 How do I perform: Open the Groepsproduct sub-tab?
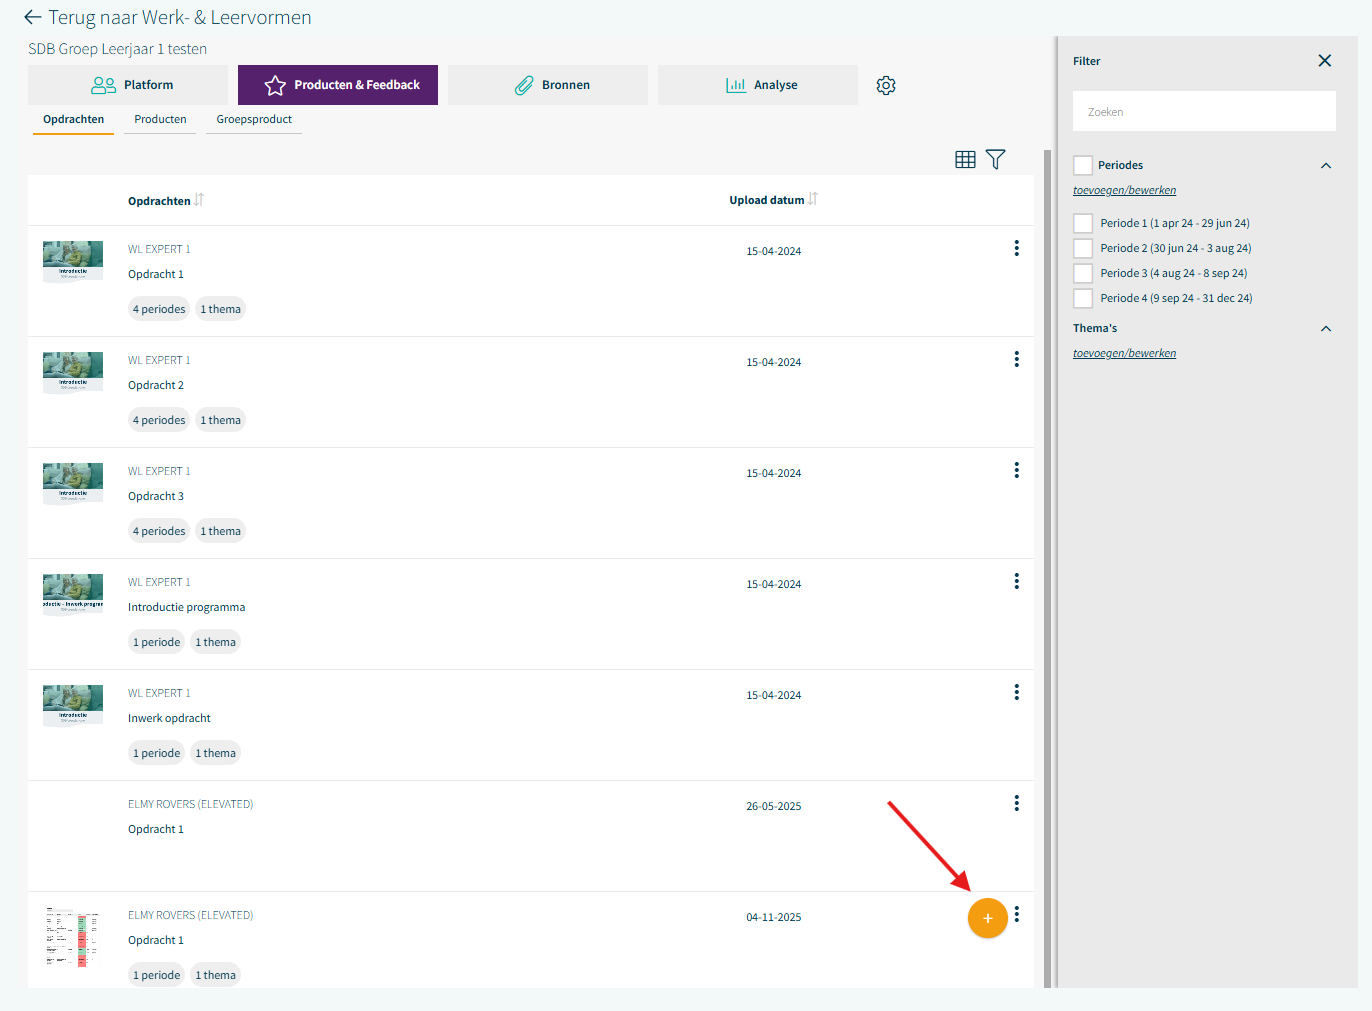click(x=254, y=119)
